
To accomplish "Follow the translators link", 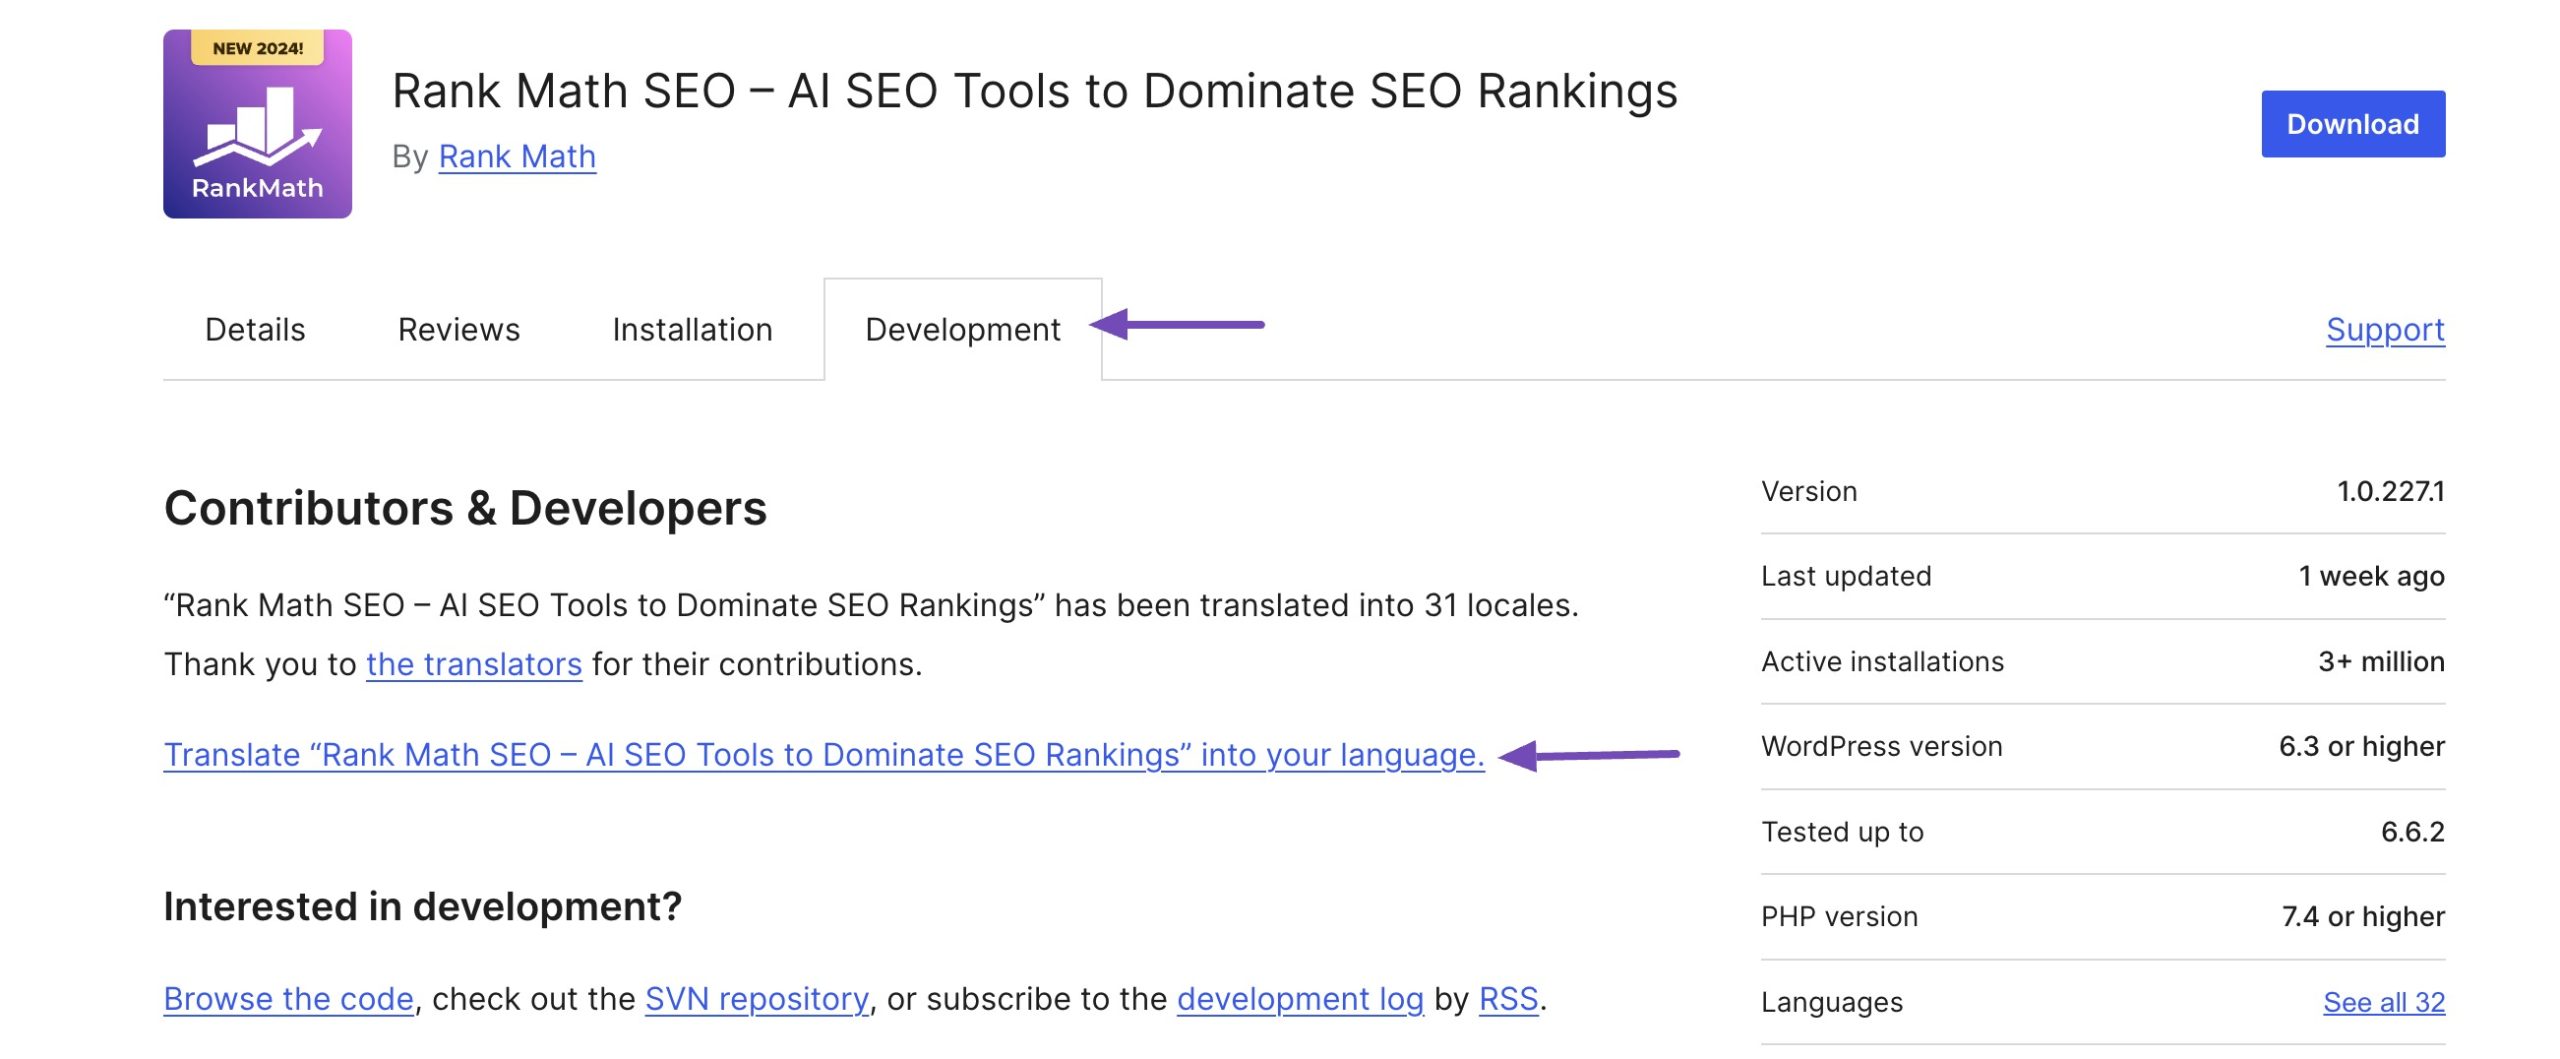I will point(474,663).
